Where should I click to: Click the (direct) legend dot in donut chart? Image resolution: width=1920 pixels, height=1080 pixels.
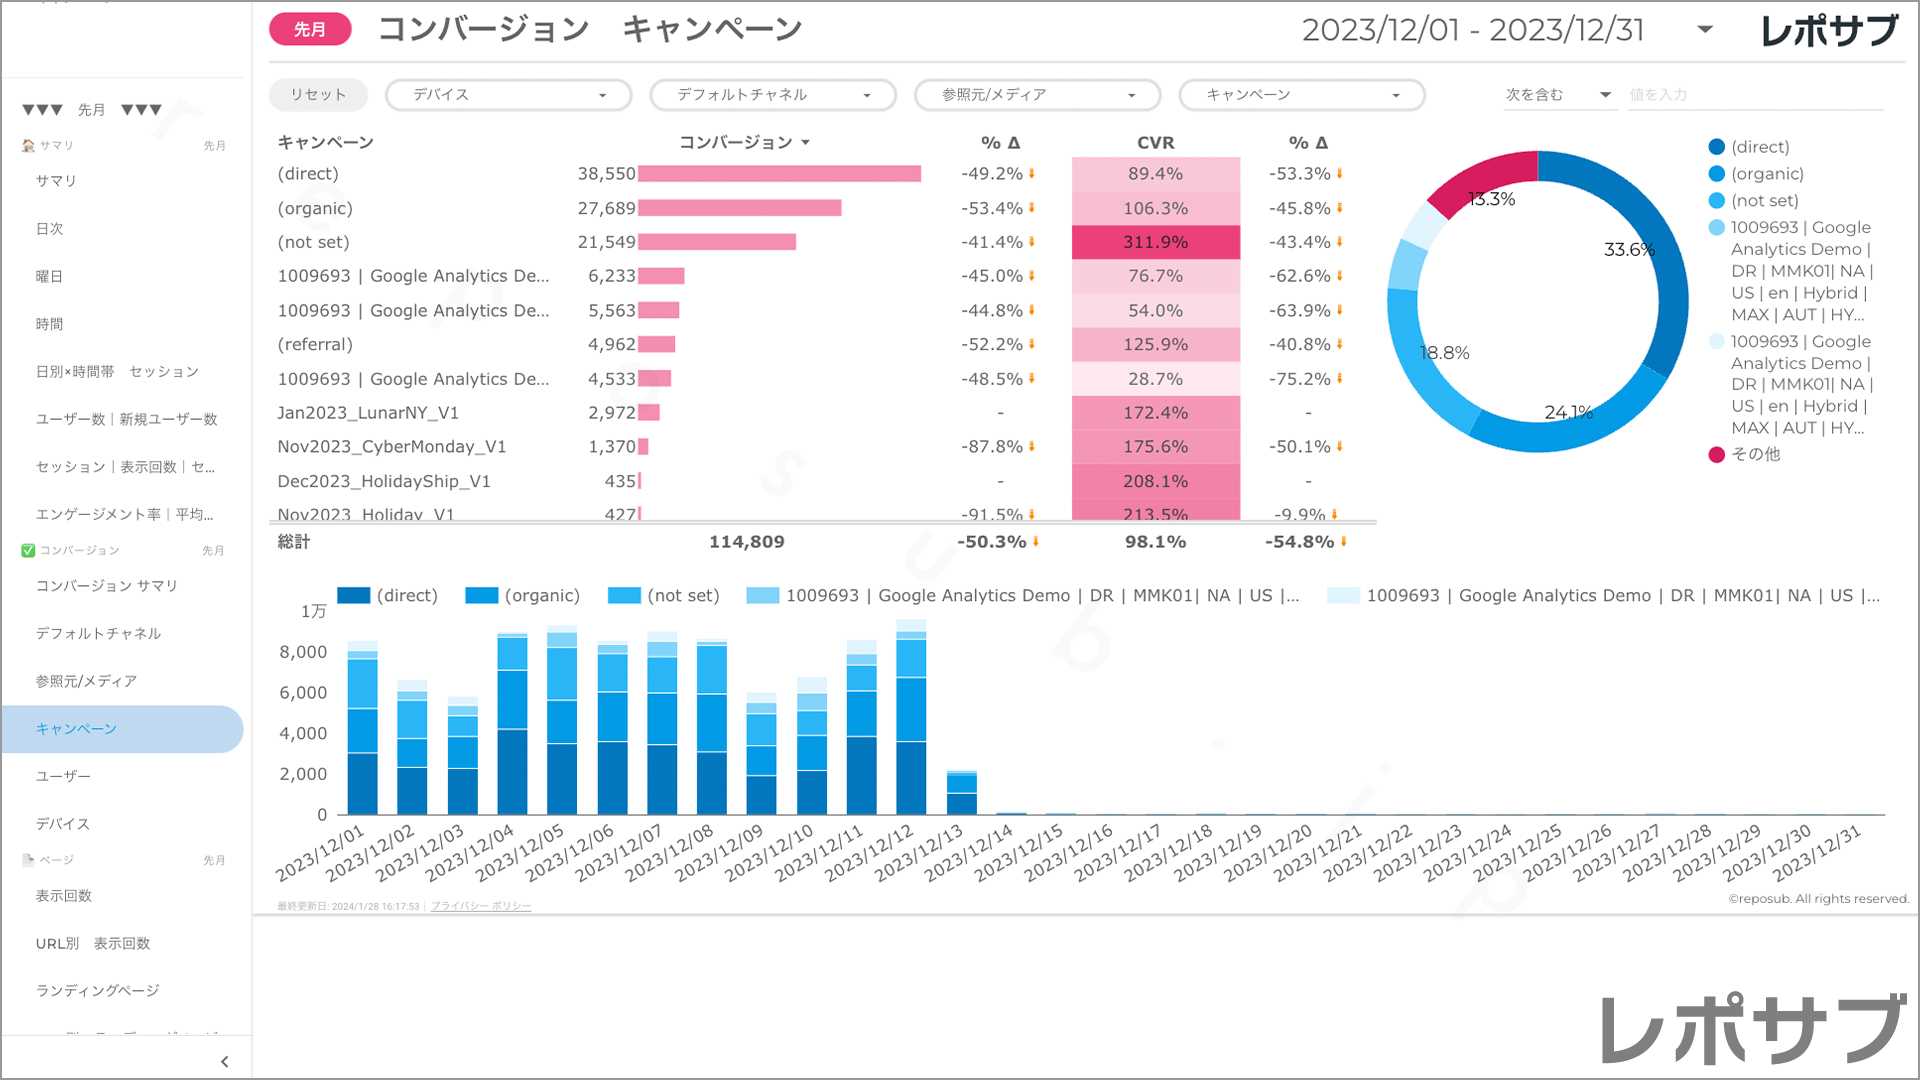pyautogui.click(x=1717, y=147)
